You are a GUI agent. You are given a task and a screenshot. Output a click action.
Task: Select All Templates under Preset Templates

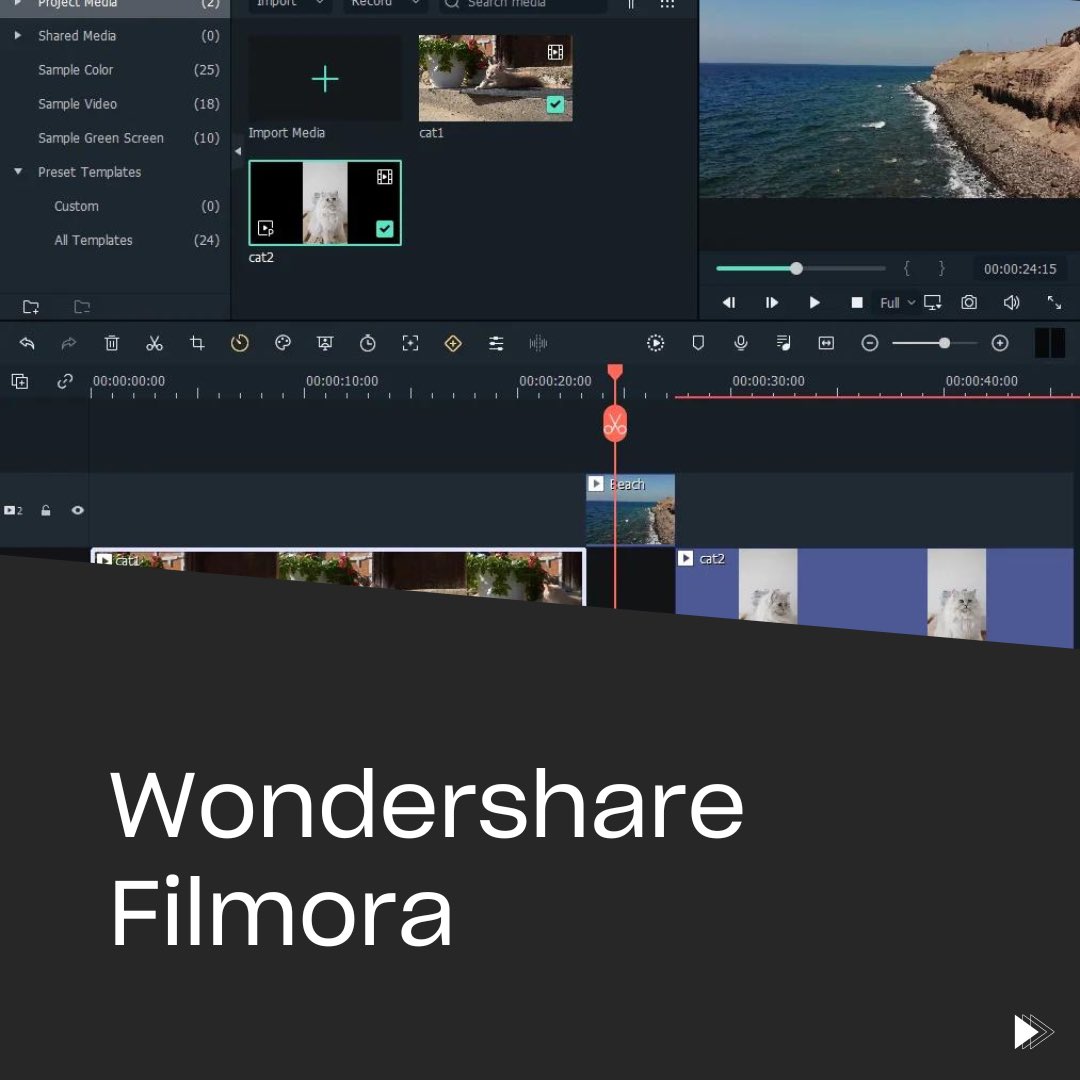point(93,240)
